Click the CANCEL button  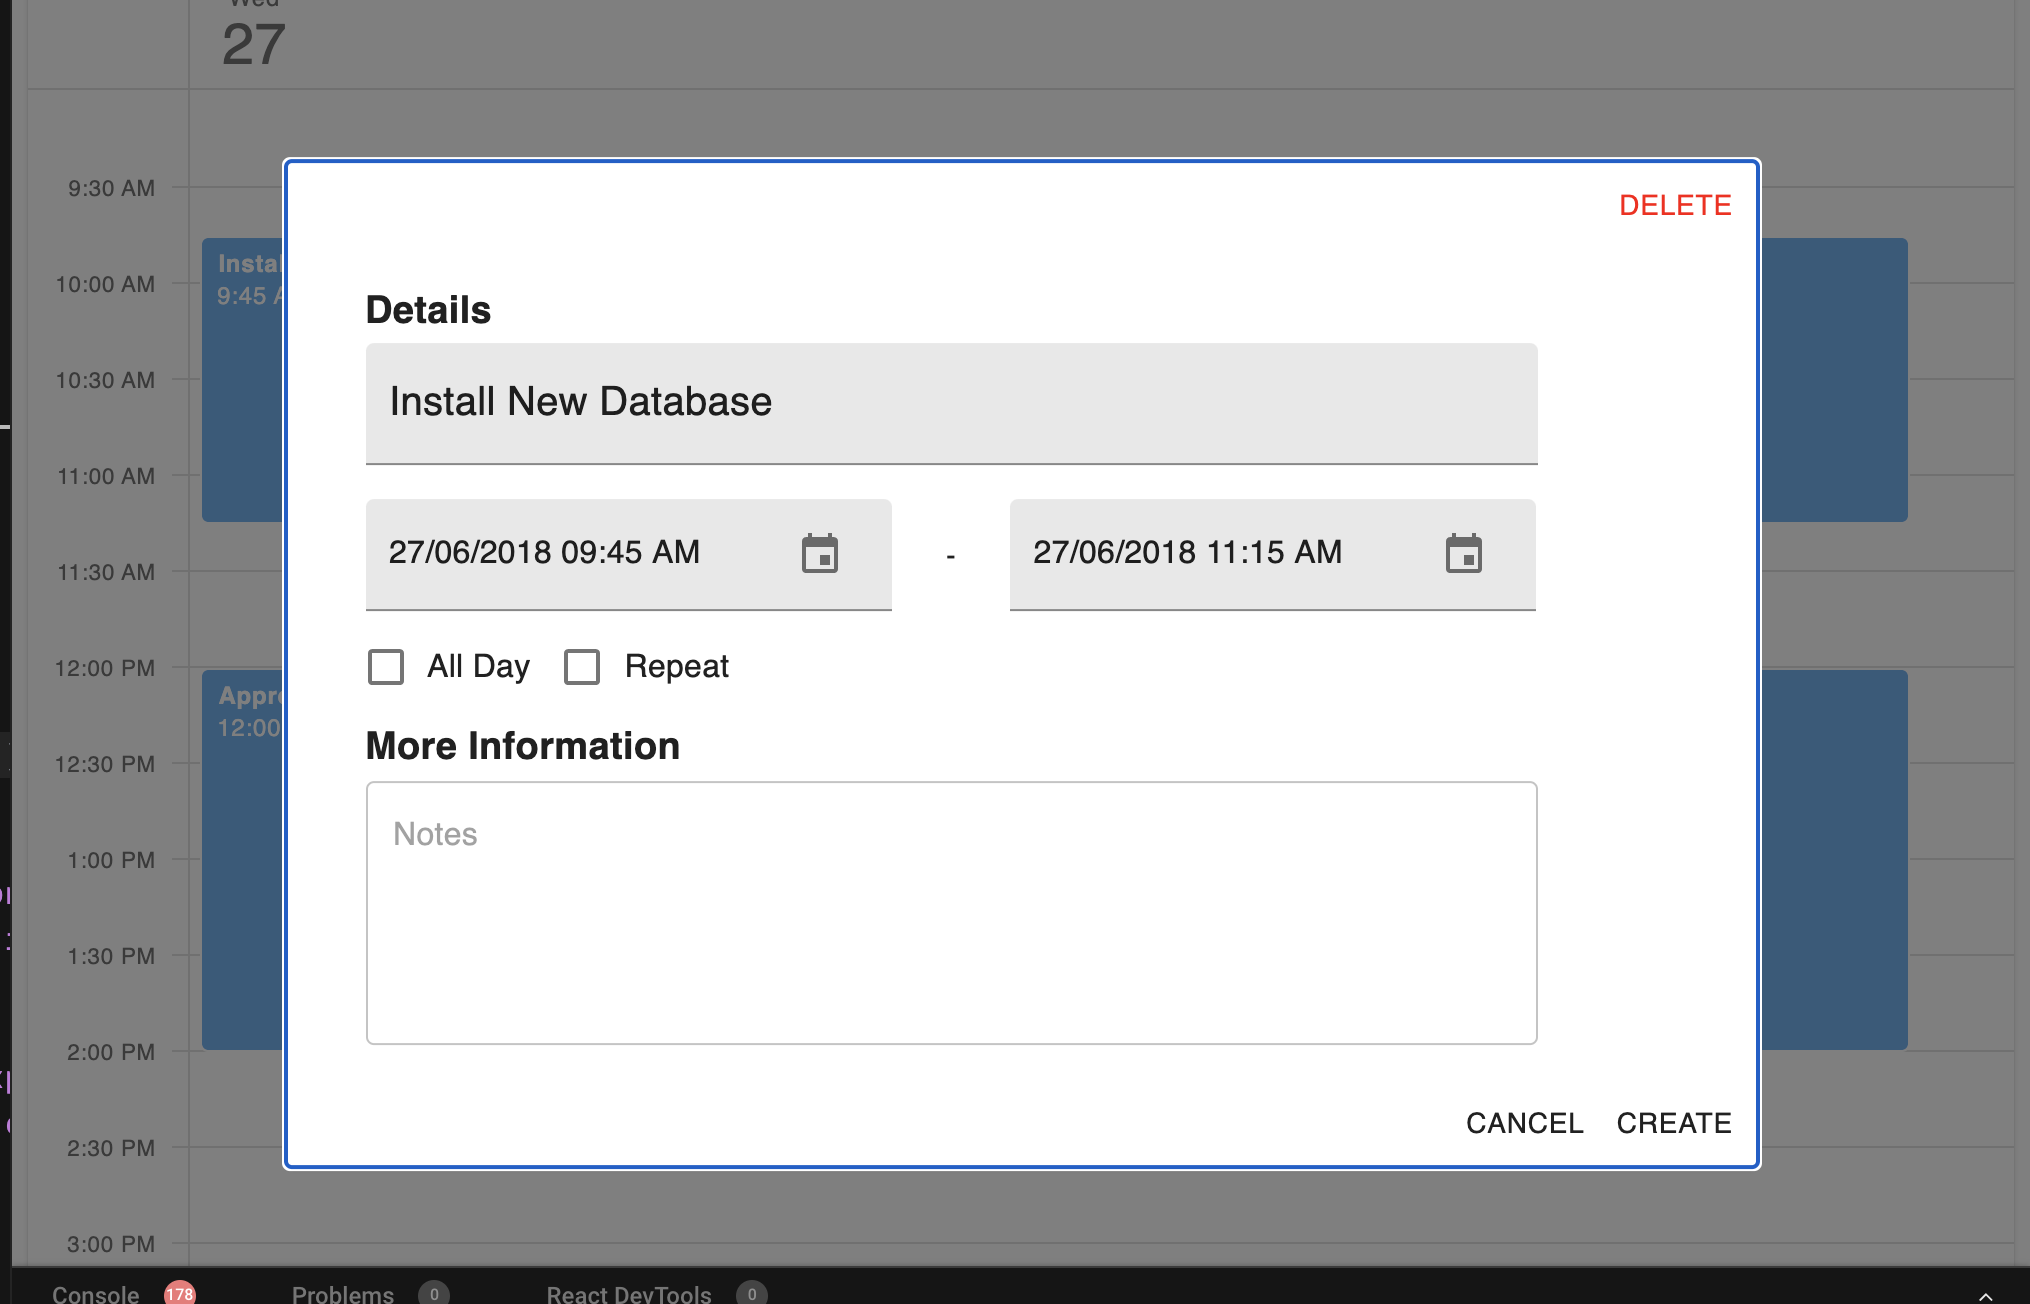pos(1524,1123)
